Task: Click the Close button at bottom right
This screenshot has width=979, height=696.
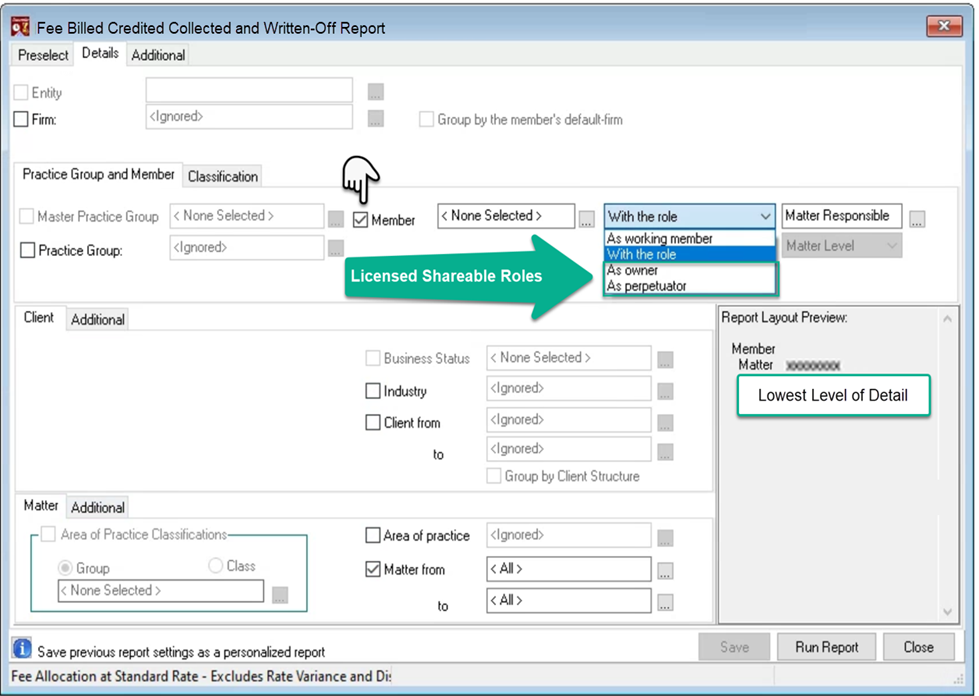Action: [918, 647]
